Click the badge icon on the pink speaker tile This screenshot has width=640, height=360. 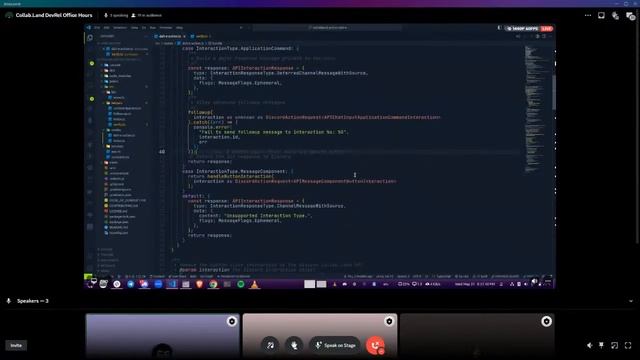pyautogui.click(x=389, y=321)
